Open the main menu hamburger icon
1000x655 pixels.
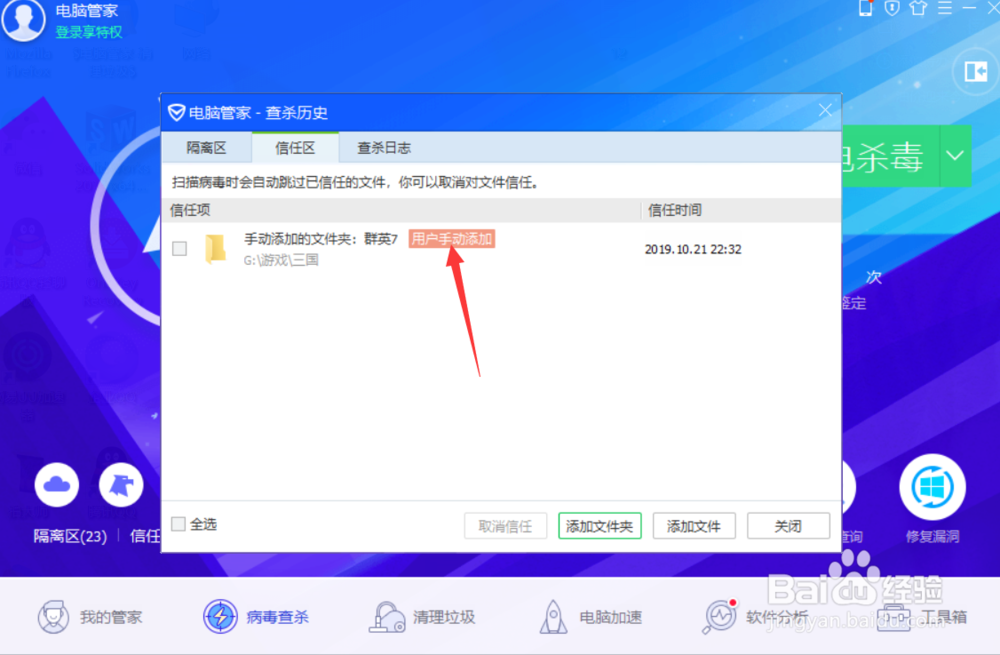945,8
